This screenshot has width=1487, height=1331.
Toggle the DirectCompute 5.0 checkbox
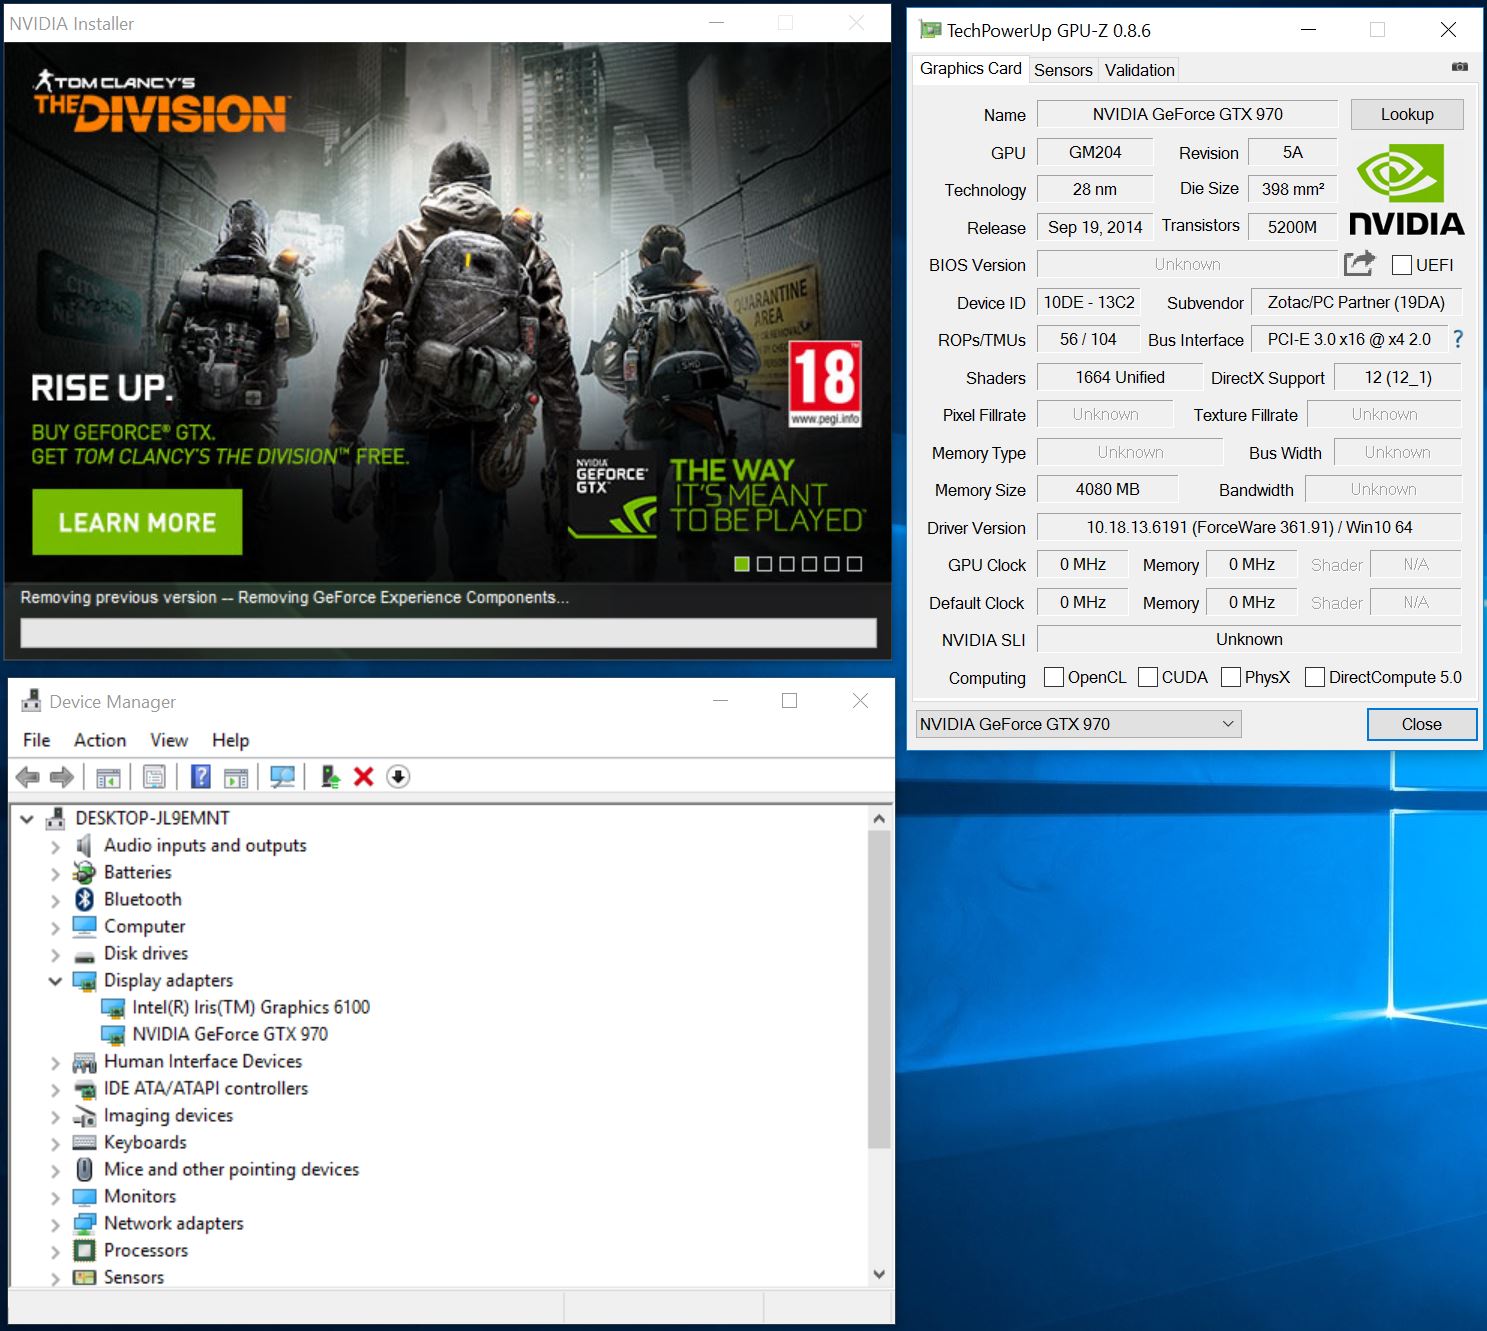click(1315, 677)
